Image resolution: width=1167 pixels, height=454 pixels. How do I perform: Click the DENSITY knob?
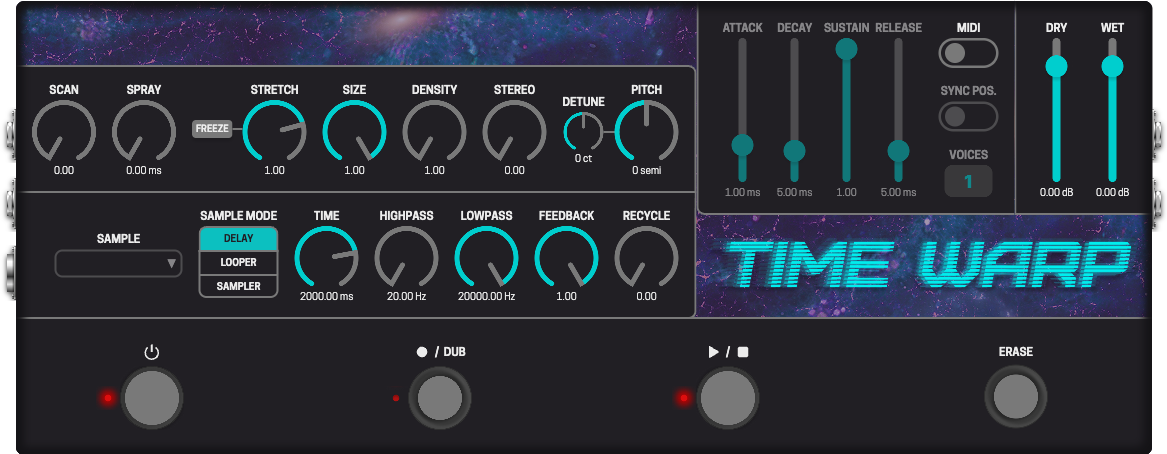tap(434, 131)
